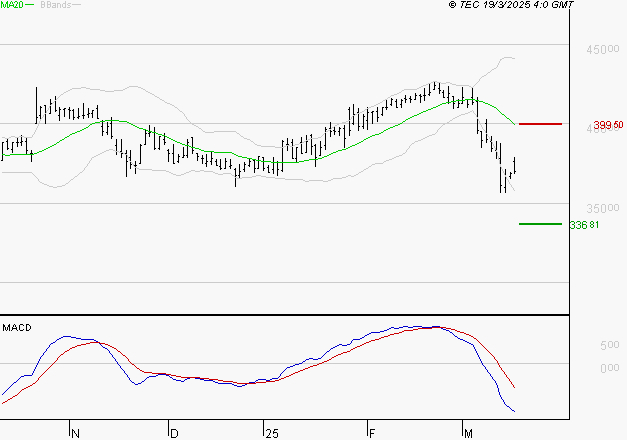627x440 pixels.
Task: Jump to the 25 year marker
Action: click(x=271, y=432)
